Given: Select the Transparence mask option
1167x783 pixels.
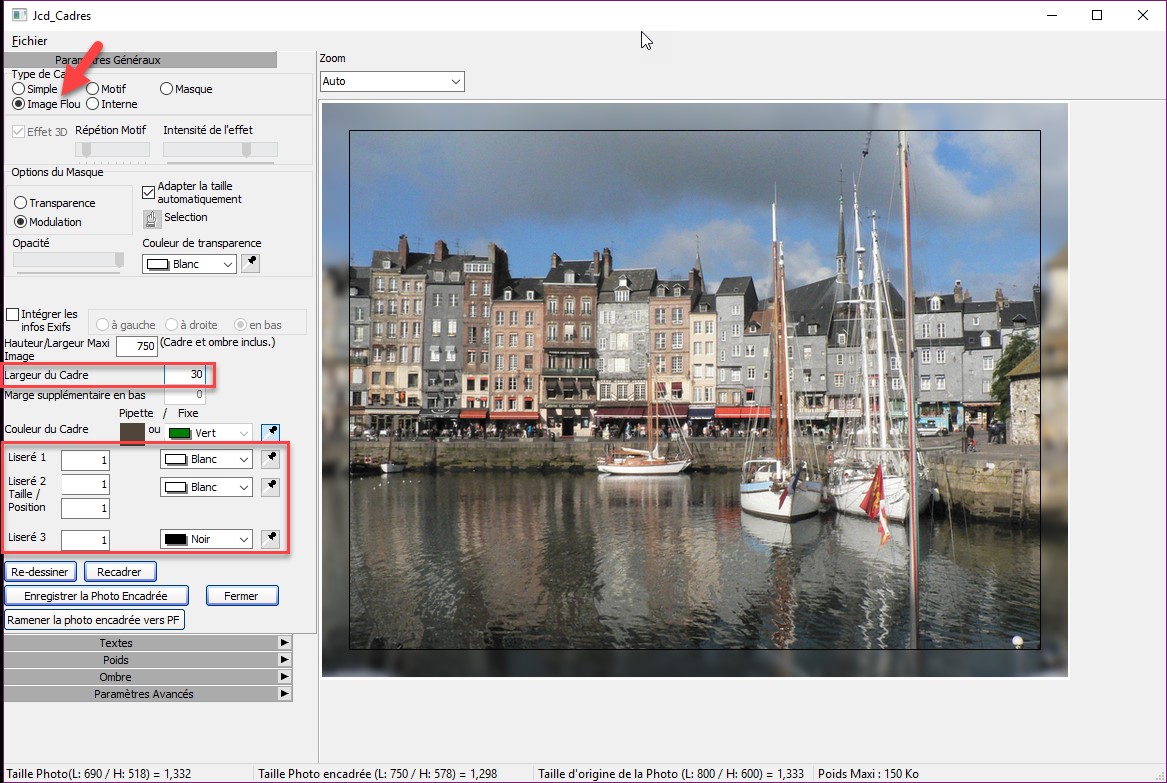Looking at the screenshot, I should [20, 203].
